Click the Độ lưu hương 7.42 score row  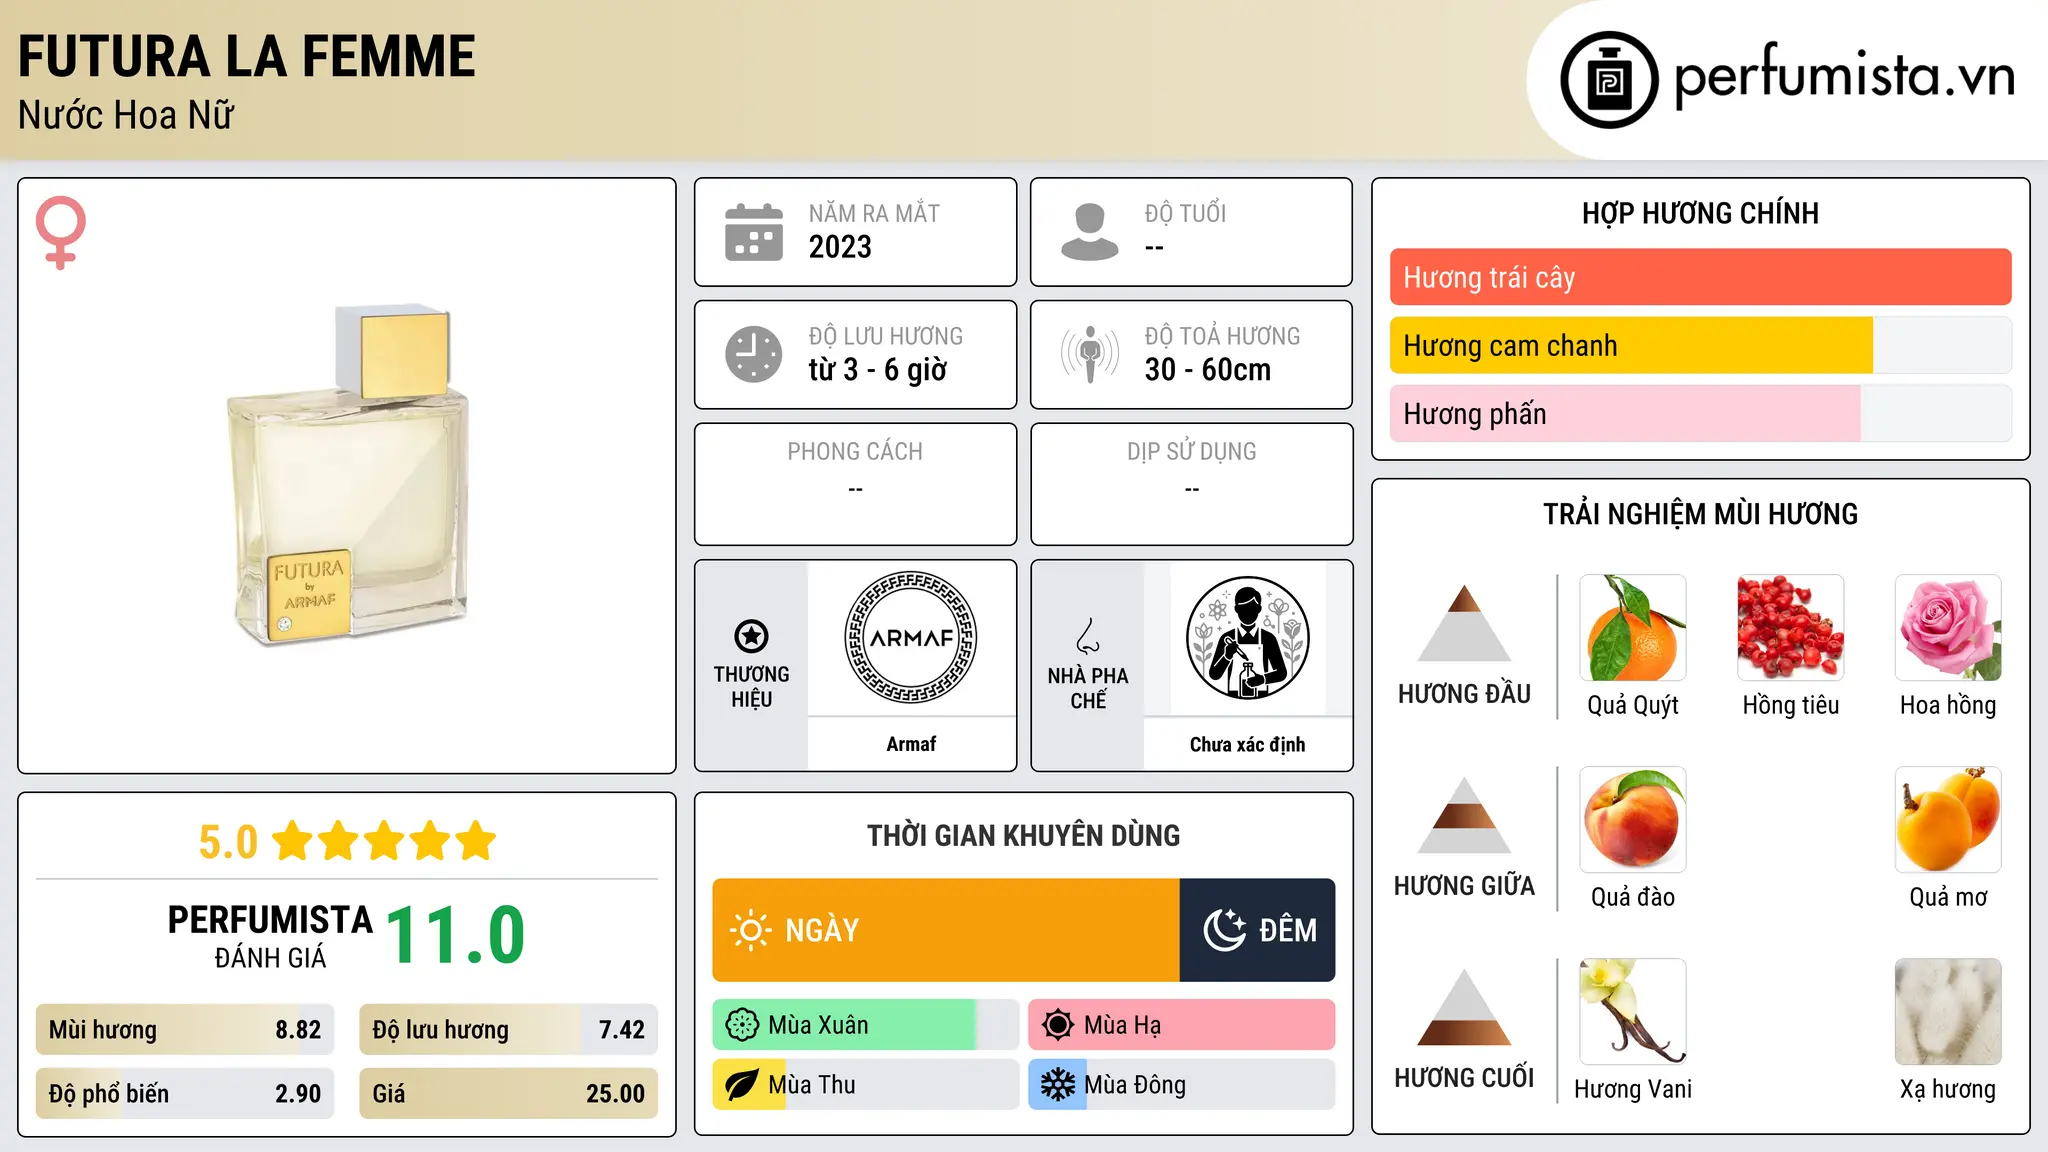[508, 1030]
